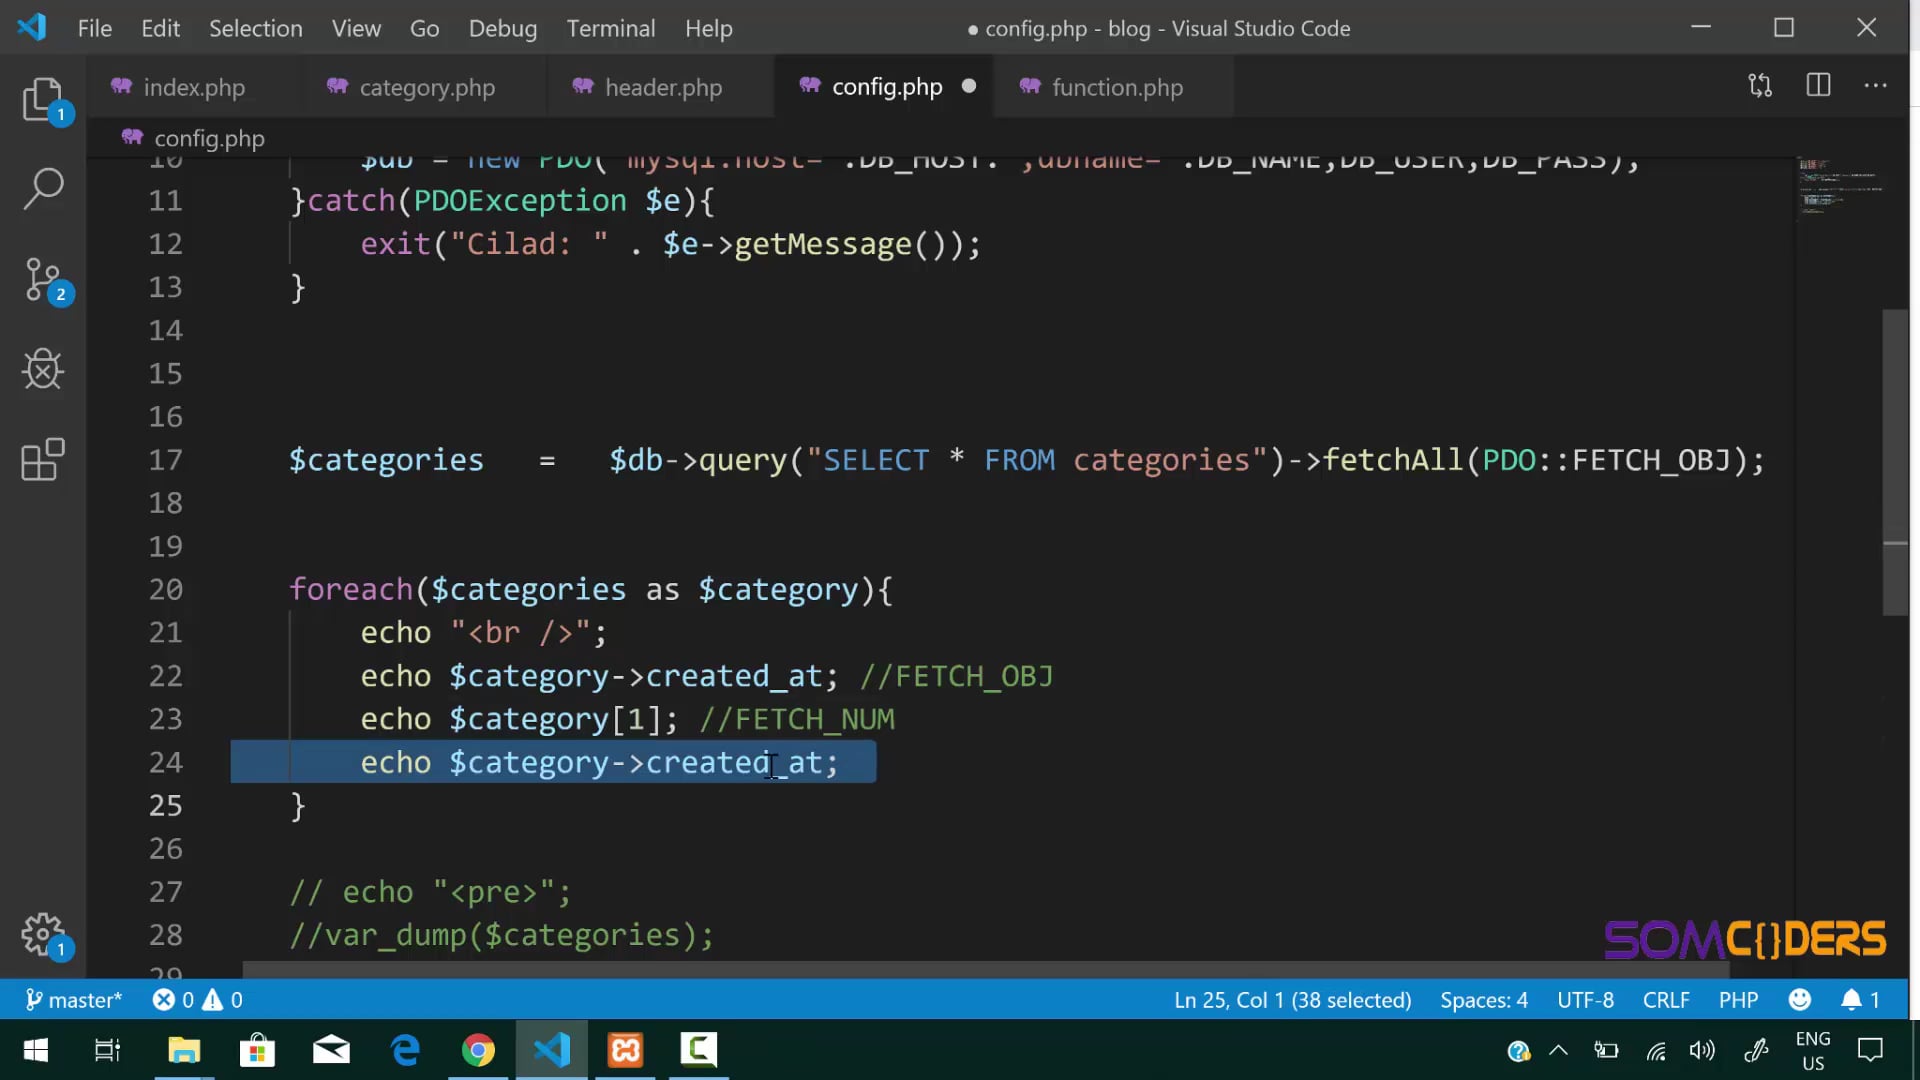Click the master* git branch indicator

point(73,1000)
